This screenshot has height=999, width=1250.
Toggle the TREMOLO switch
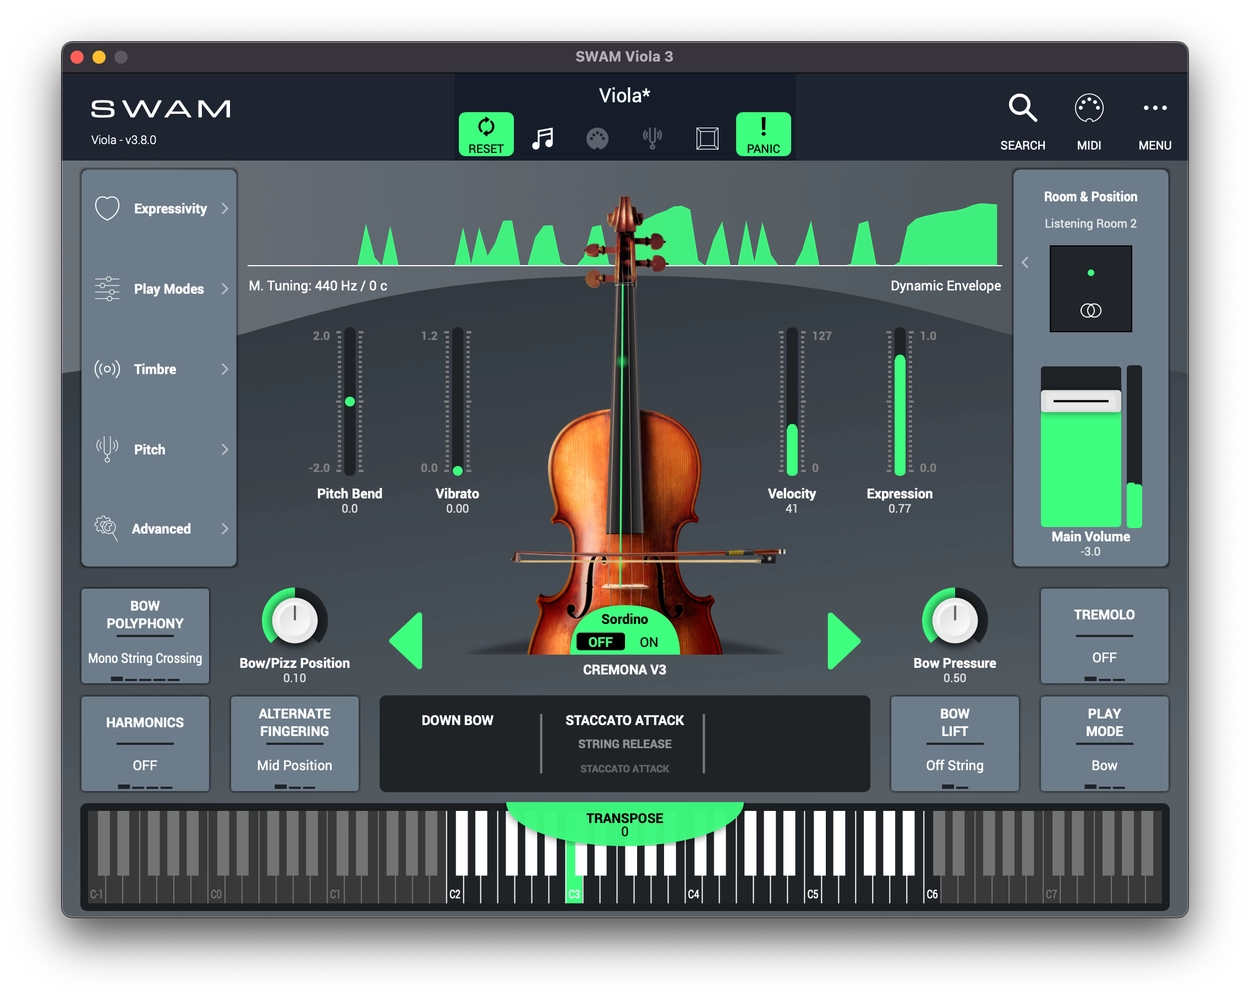[x=1104, y=636]
